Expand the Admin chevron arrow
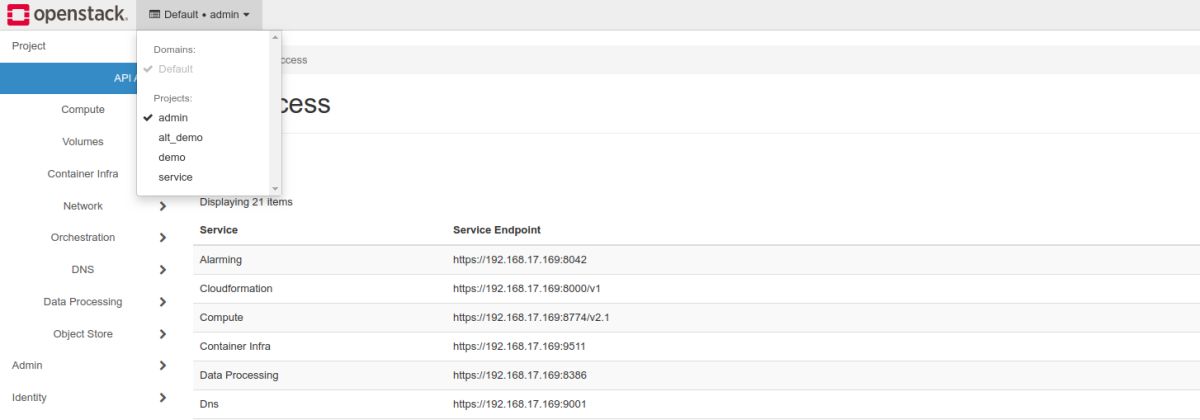Screen dimensions: 1200x420 click(x=163, y=366)
